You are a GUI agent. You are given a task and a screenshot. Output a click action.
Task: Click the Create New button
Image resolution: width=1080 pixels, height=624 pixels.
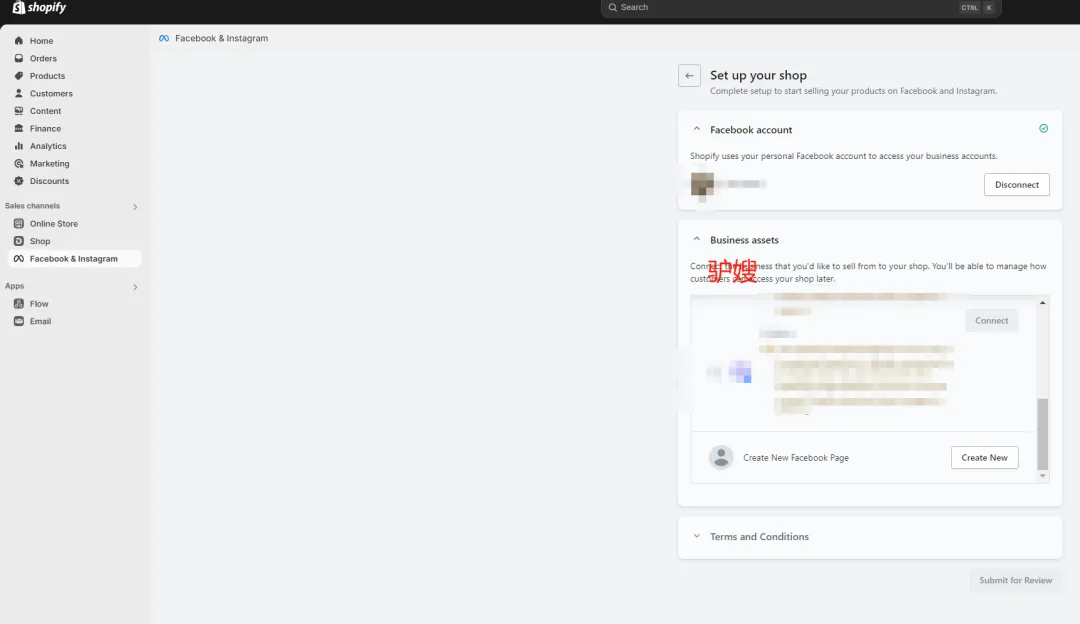(x=984, y=457)
